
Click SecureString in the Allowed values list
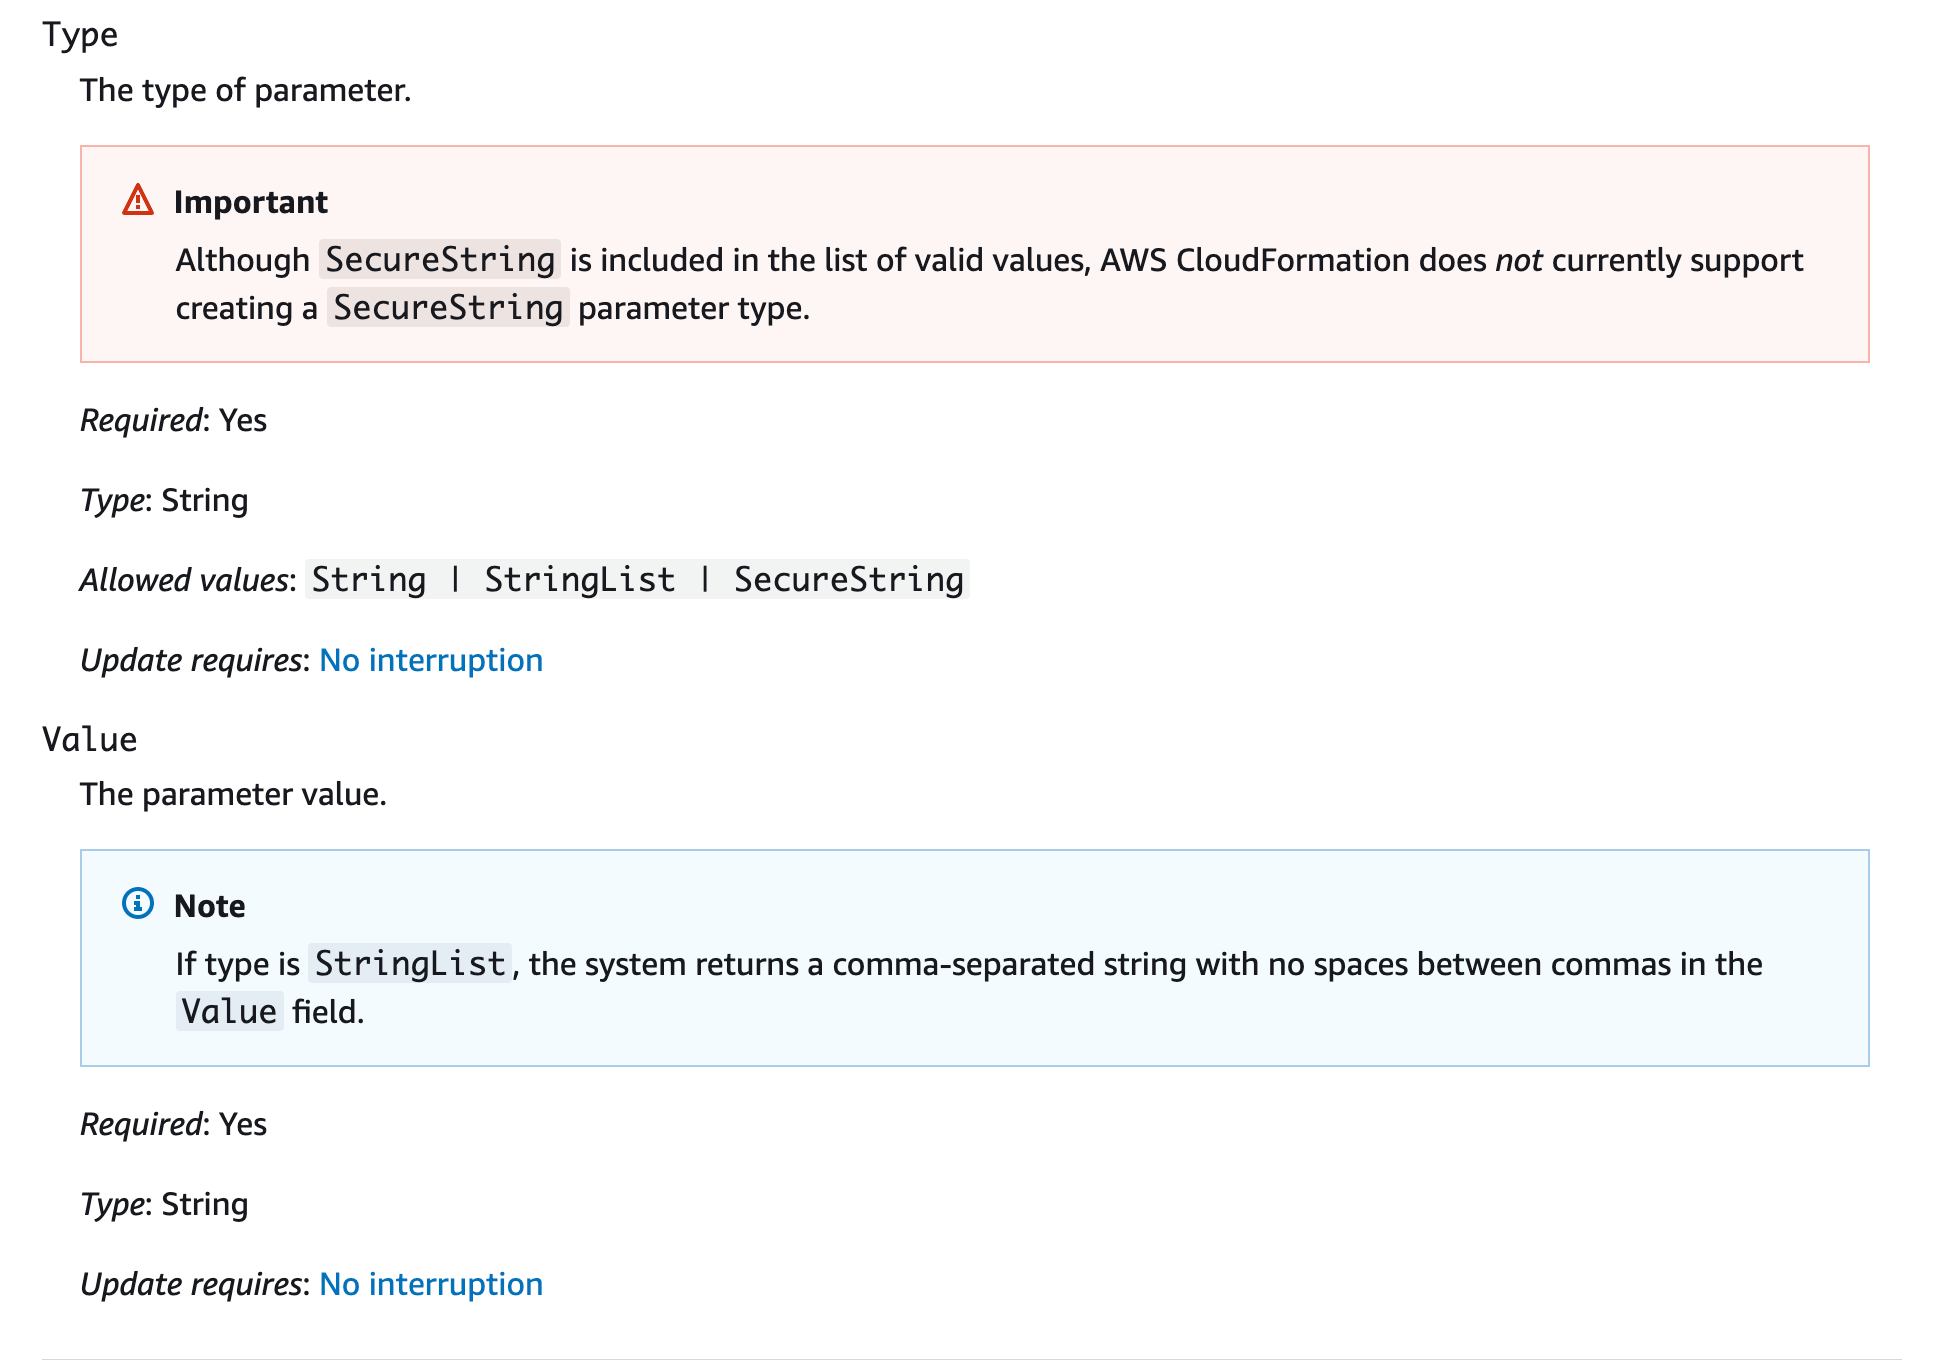point(849,580)
